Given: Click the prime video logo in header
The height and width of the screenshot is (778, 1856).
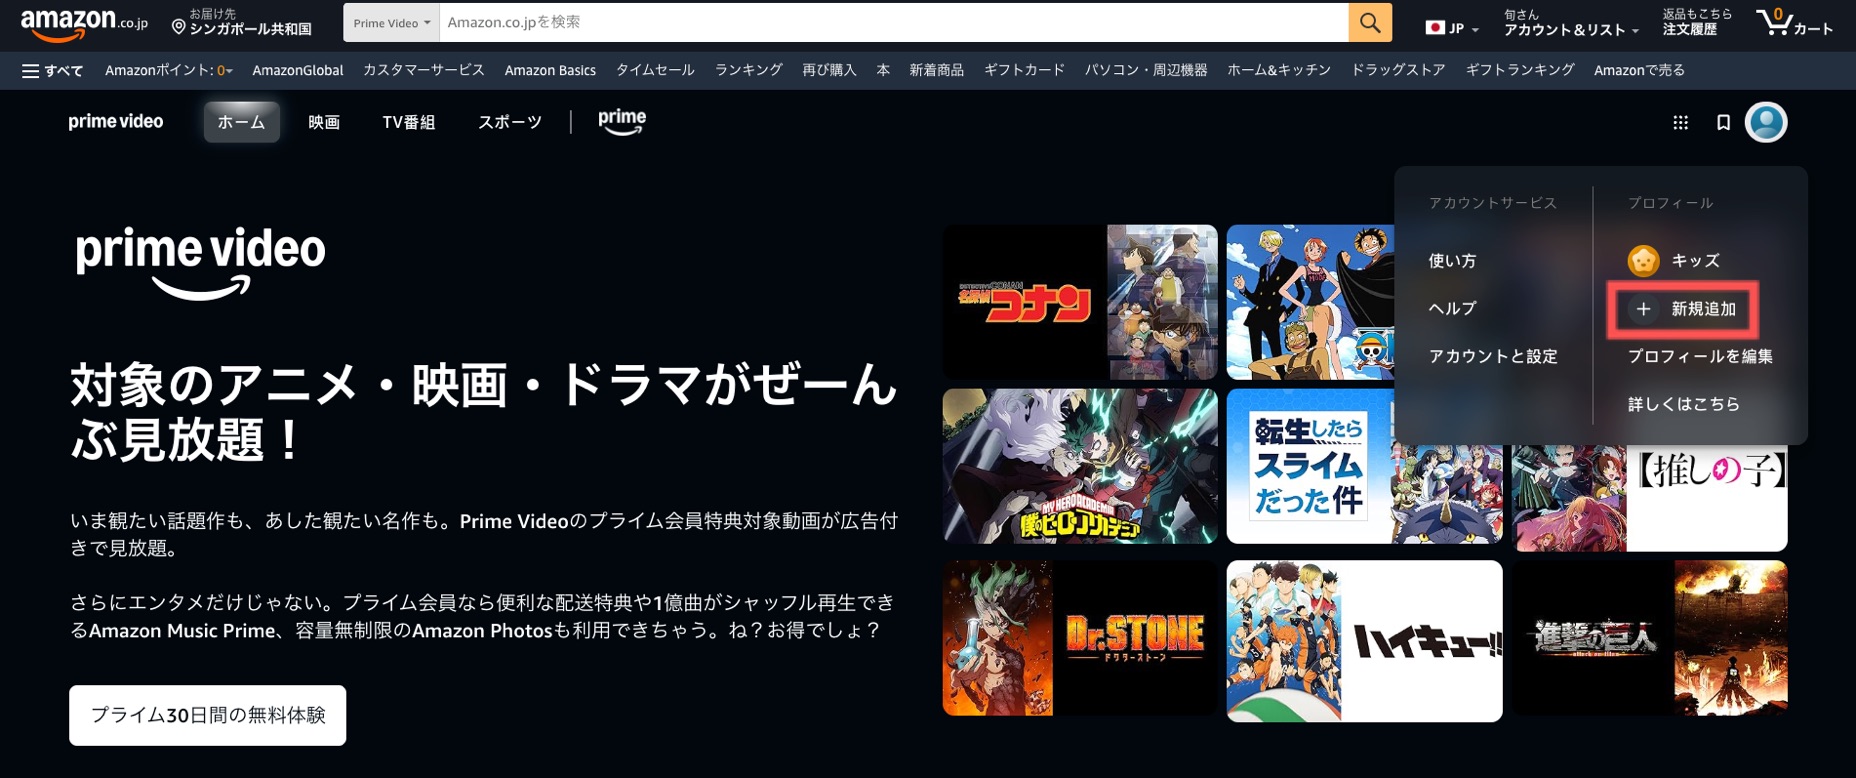Looking at the screenshot, I should point(116,121).
